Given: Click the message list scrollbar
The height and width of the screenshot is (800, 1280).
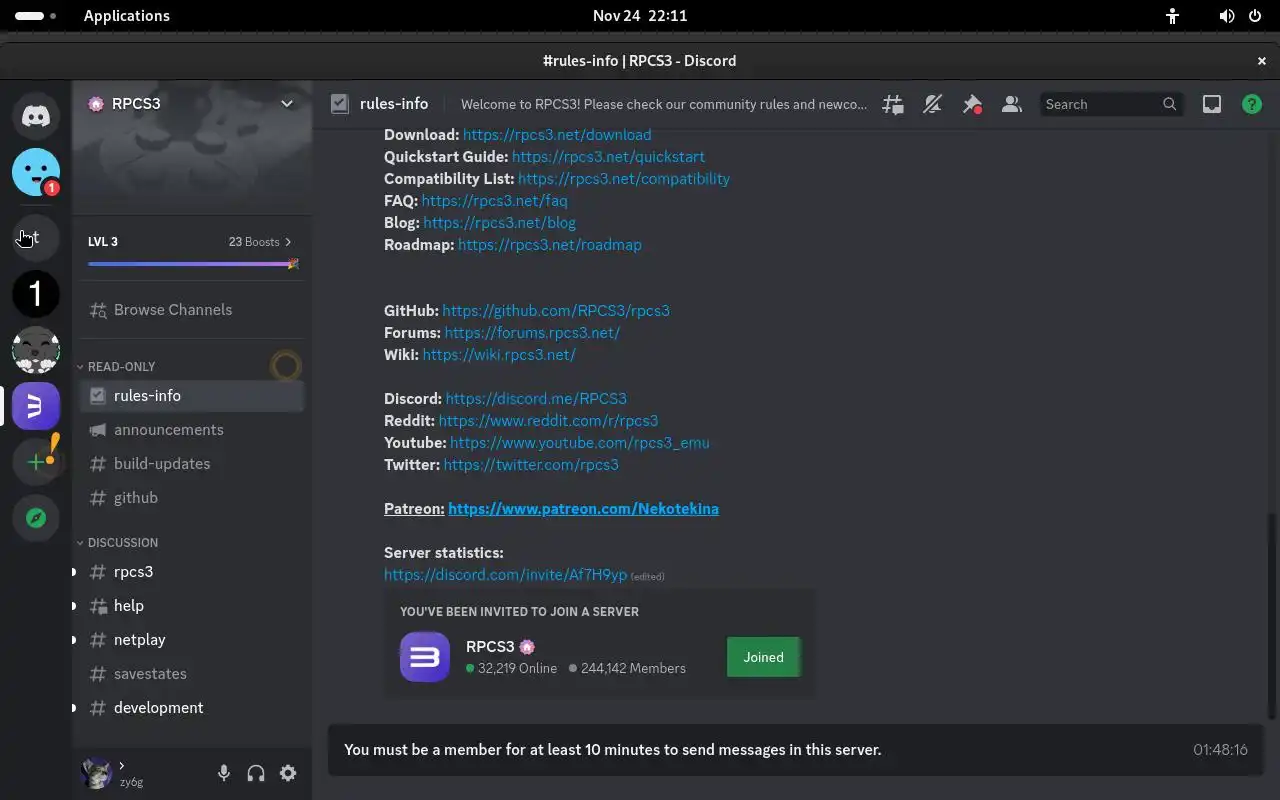Looking at the screenshot, I should tap(1273, 615).
